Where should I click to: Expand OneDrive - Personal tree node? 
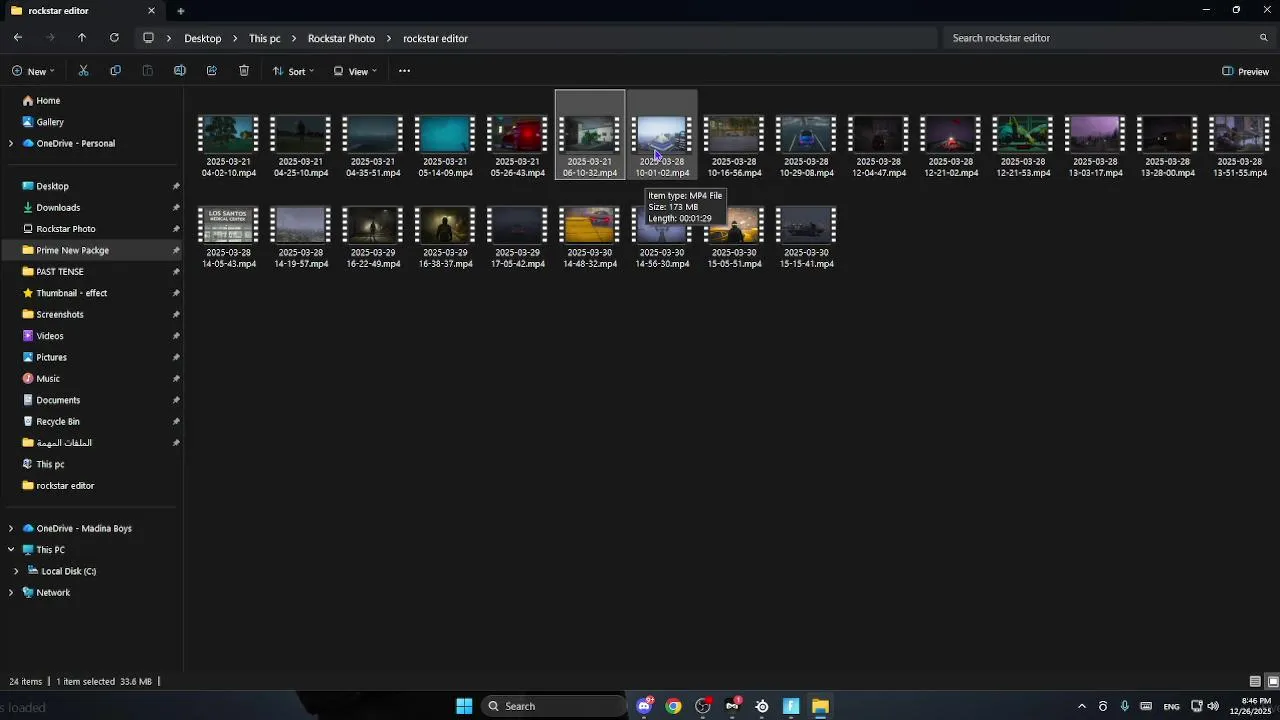click(x=11, y=143)
